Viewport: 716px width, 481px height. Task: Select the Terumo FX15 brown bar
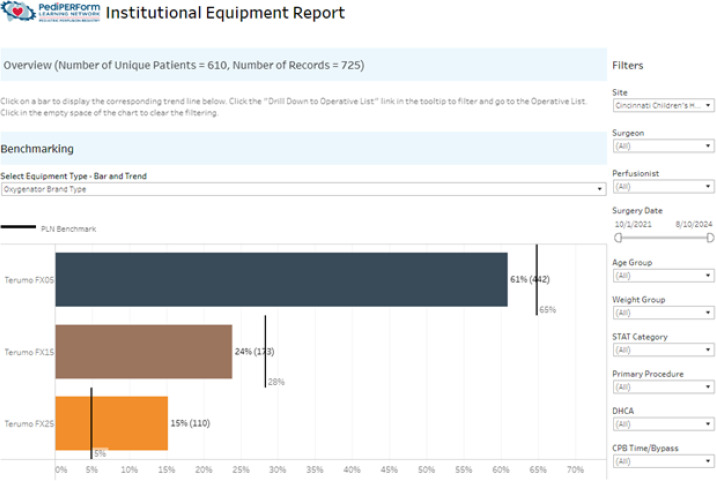(144, 352)
